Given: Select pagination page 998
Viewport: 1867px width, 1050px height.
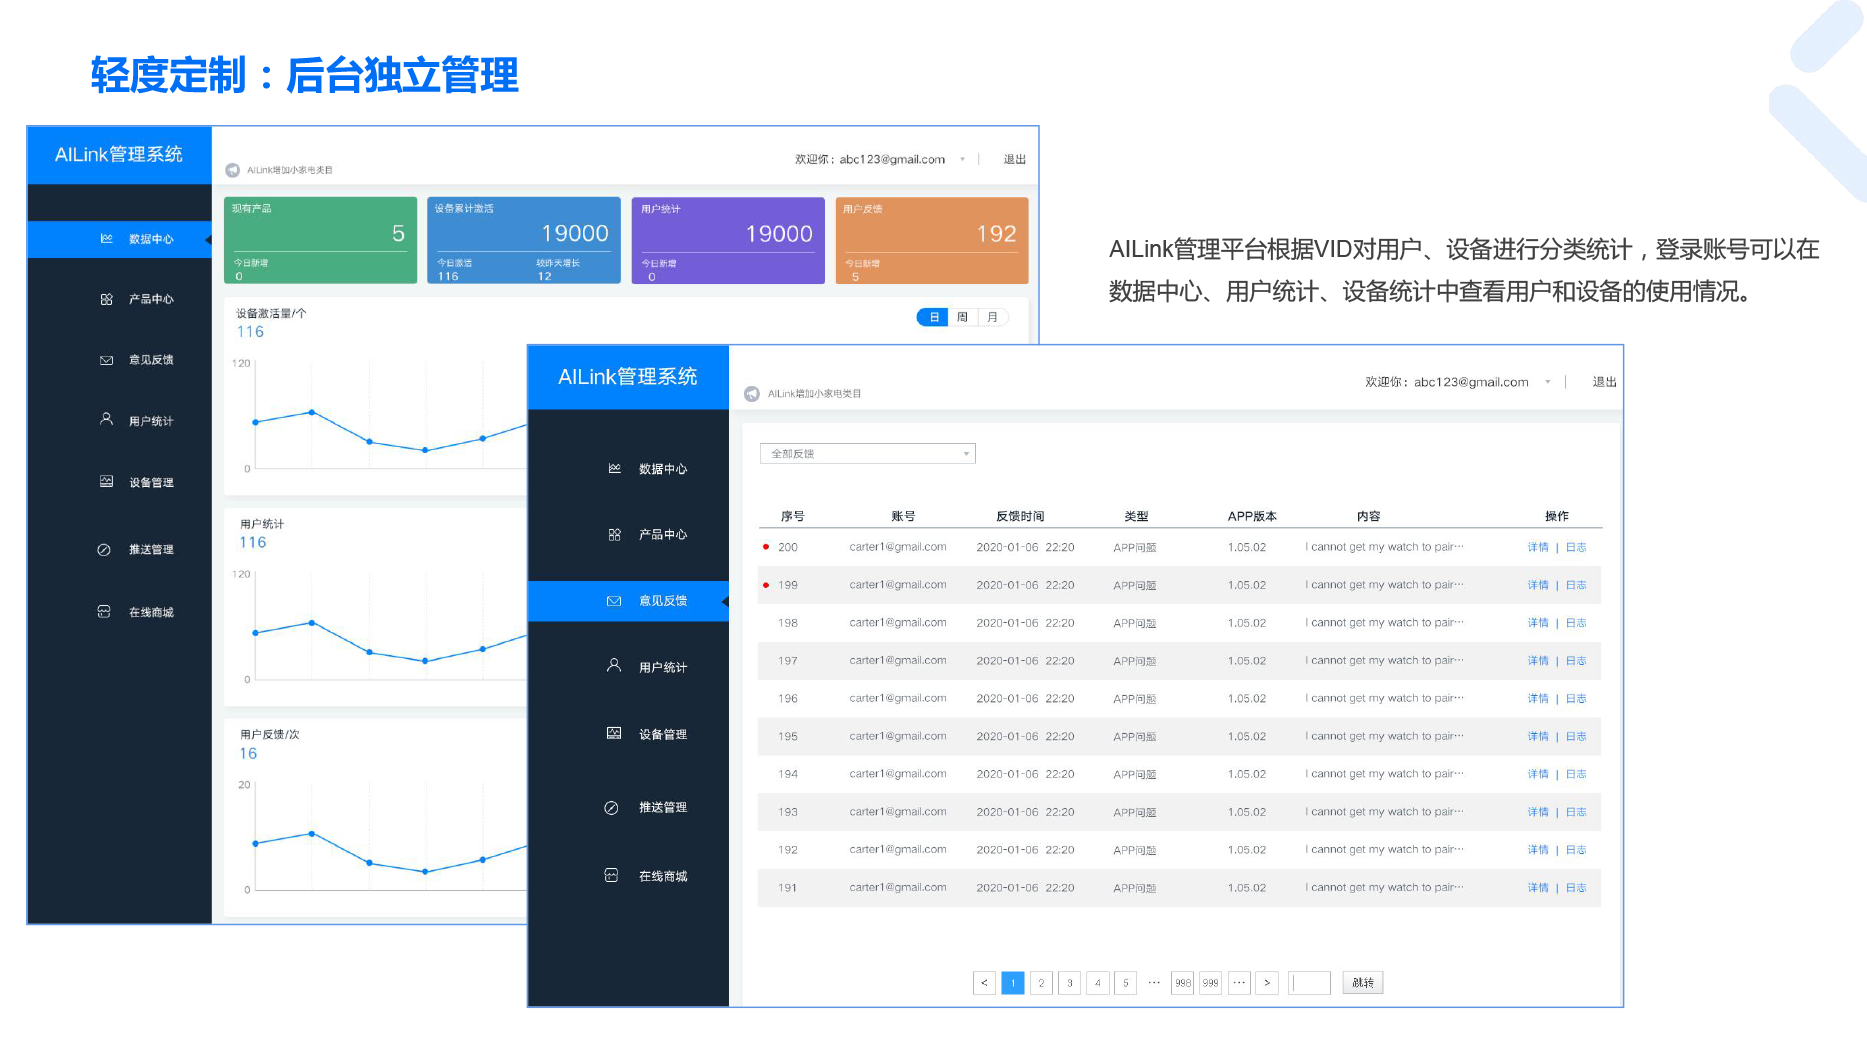Looking at the screenshot, I should tap(1183, 983).
